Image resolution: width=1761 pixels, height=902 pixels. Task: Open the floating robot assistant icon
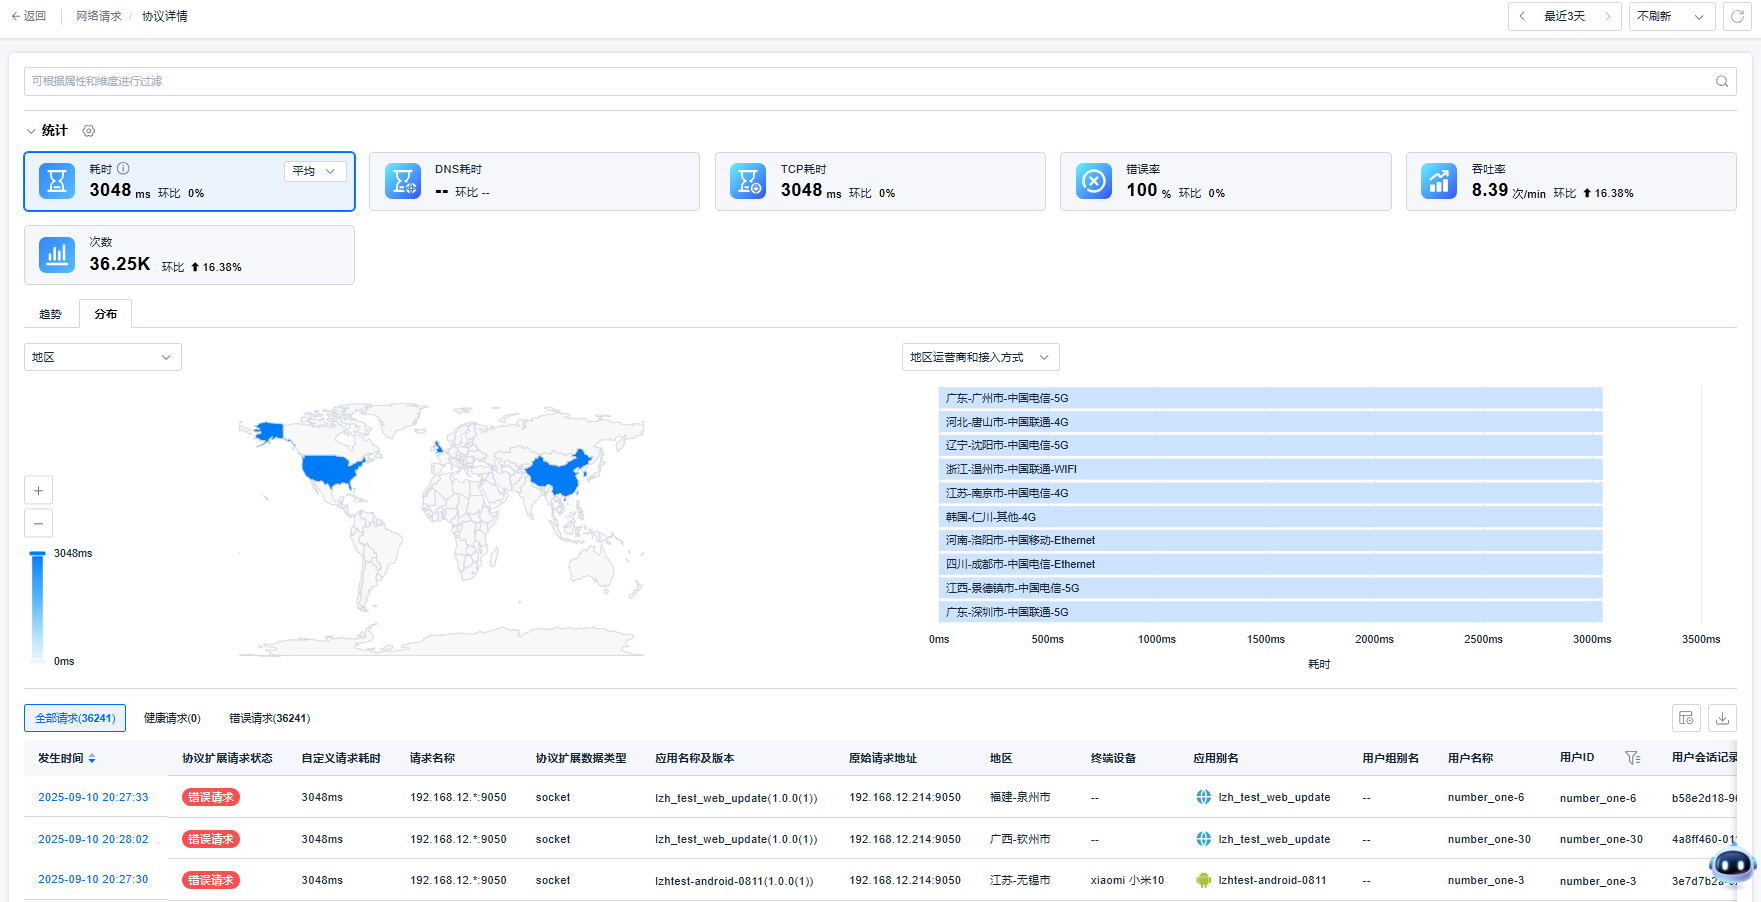[x=1731, y=864]
